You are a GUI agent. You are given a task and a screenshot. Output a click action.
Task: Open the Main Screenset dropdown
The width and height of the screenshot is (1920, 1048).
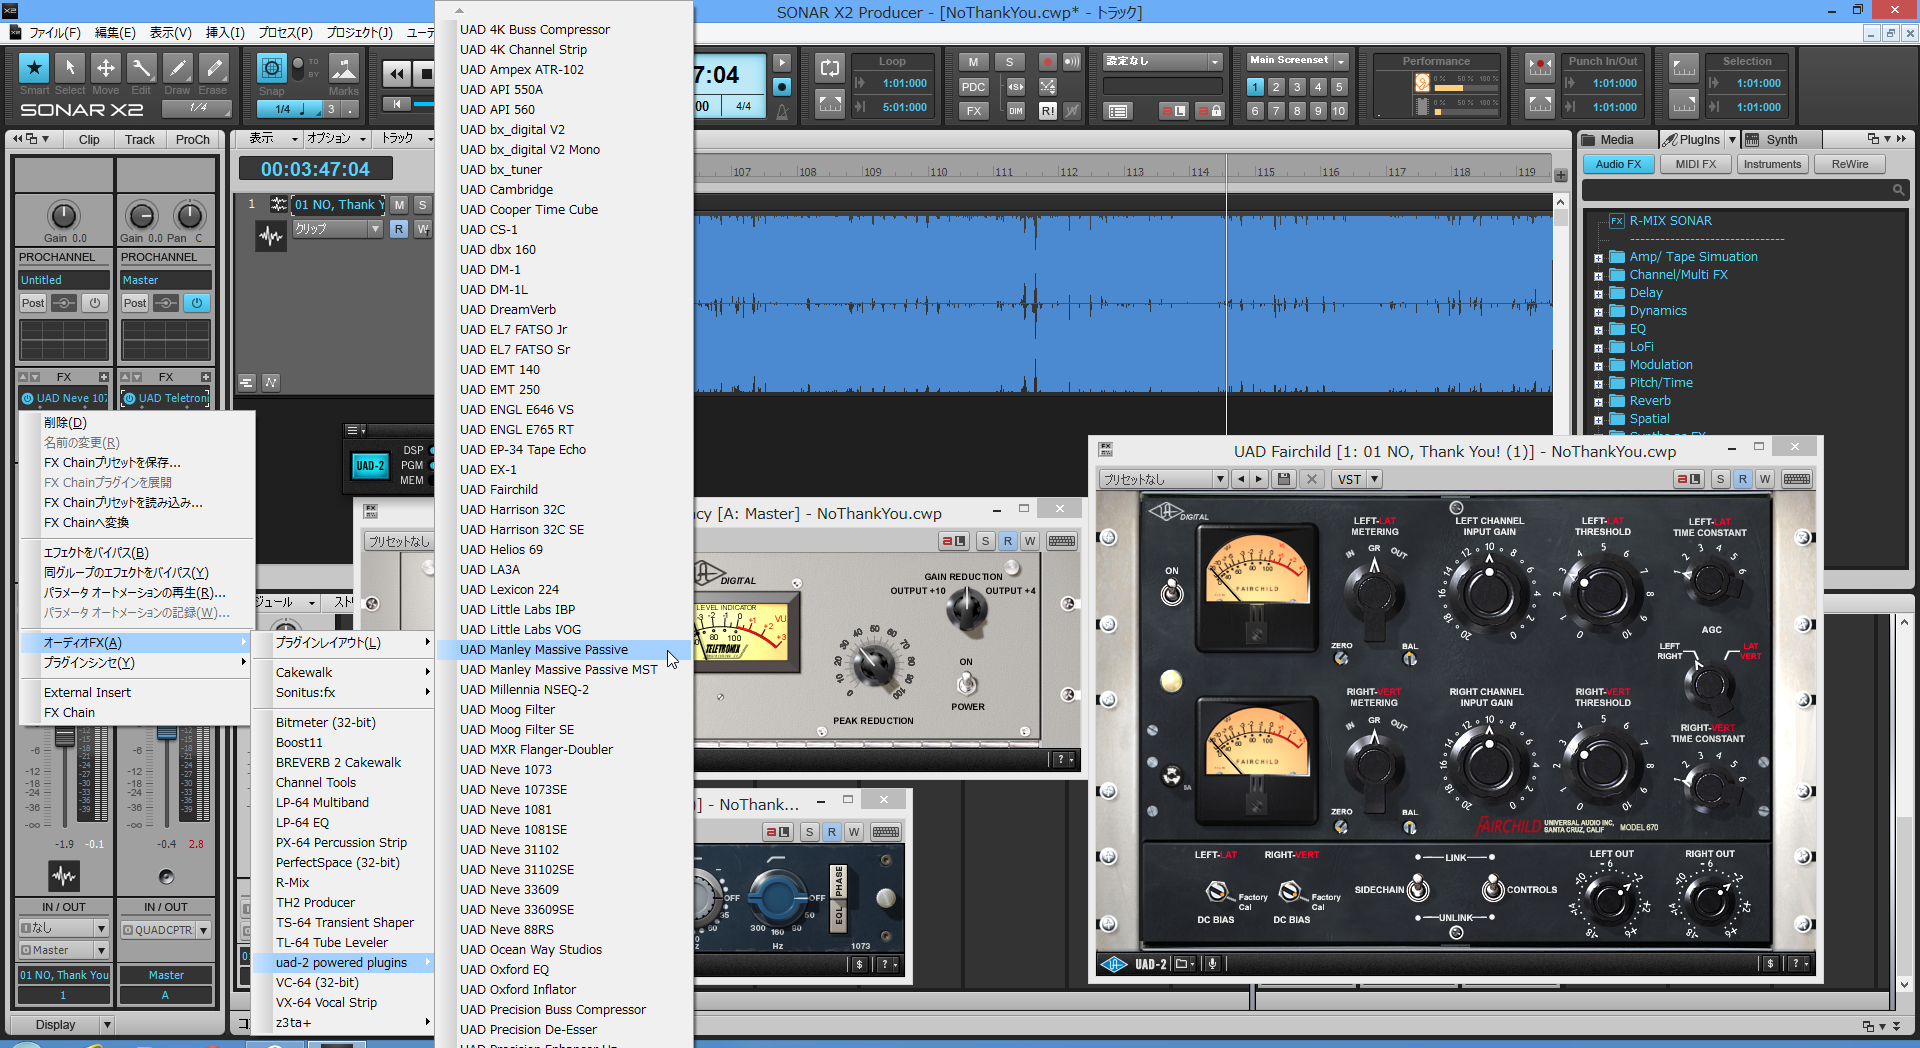point(1342,61)
